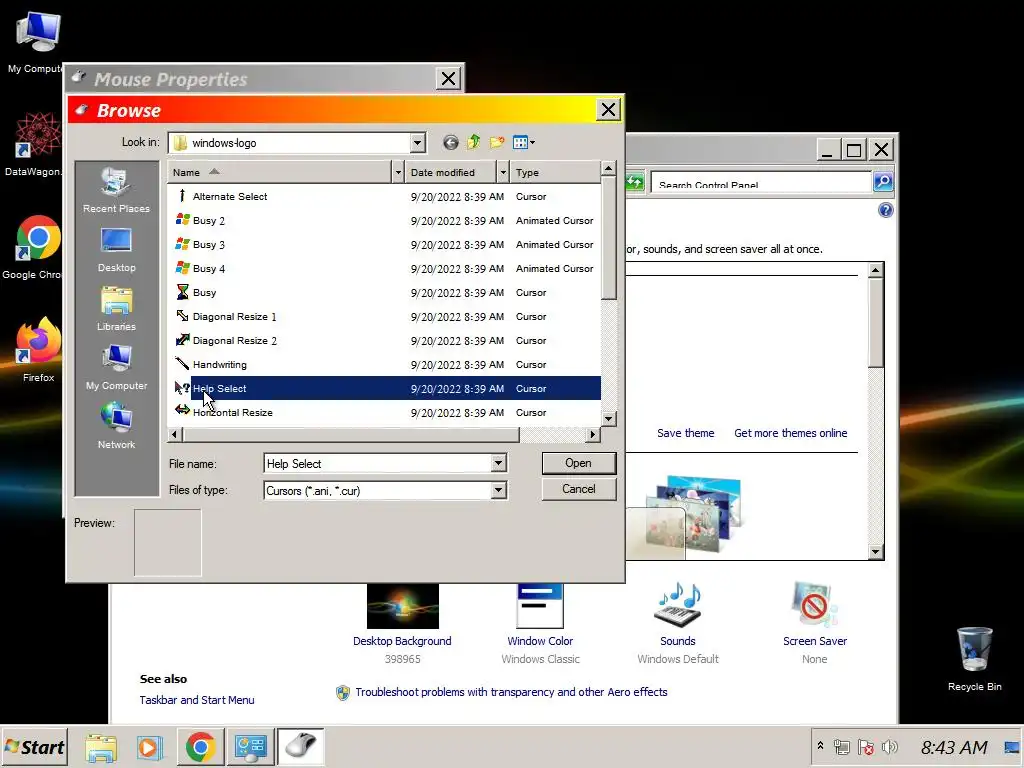Expand the Look in folder dropdown

click(x=417, y=142)
